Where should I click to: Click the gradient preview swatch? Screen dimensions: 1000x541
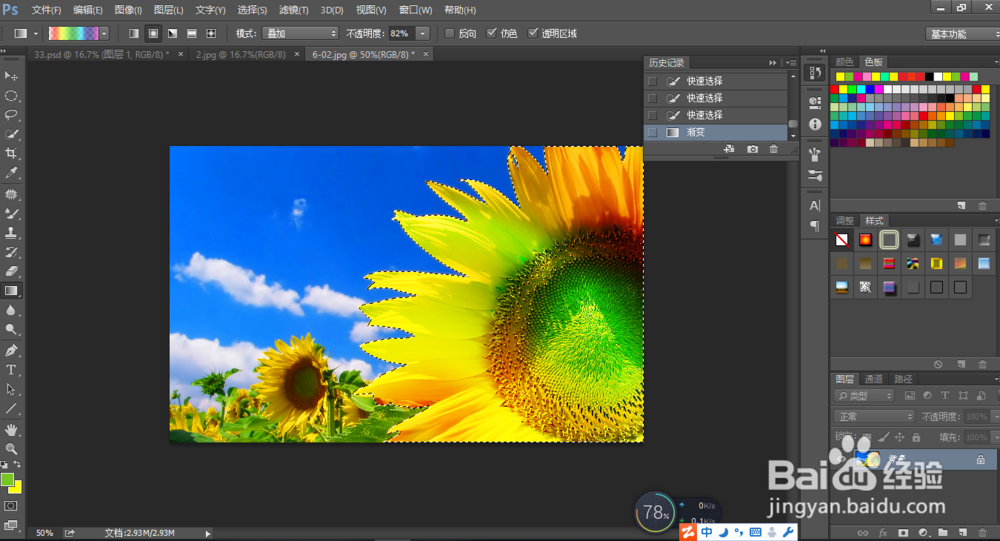point(73,33)
